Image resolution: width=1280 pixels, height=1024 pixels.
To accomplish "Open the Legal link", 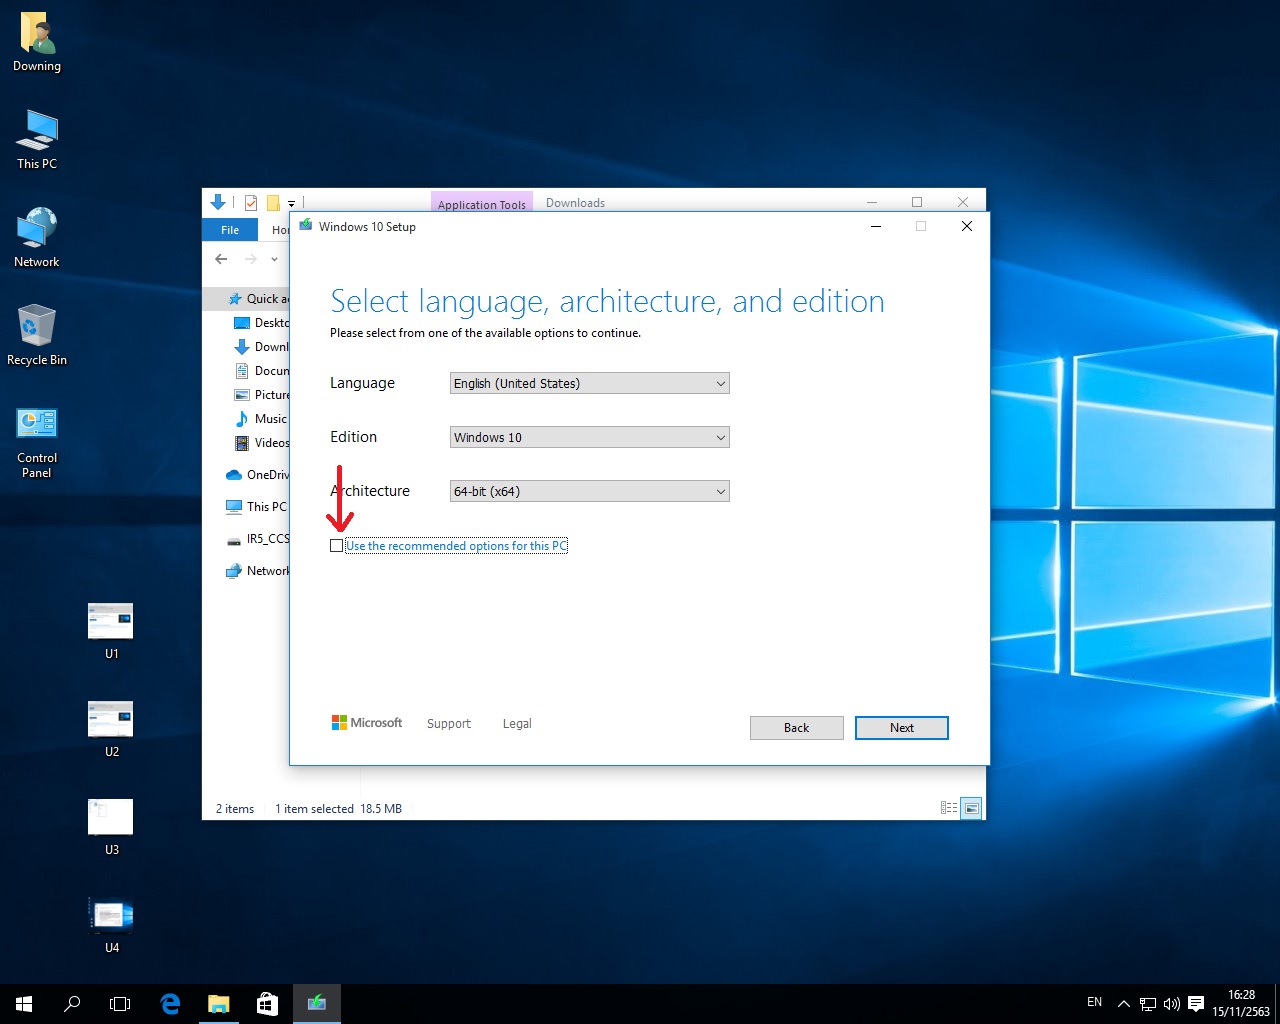I will pos(517,724).
